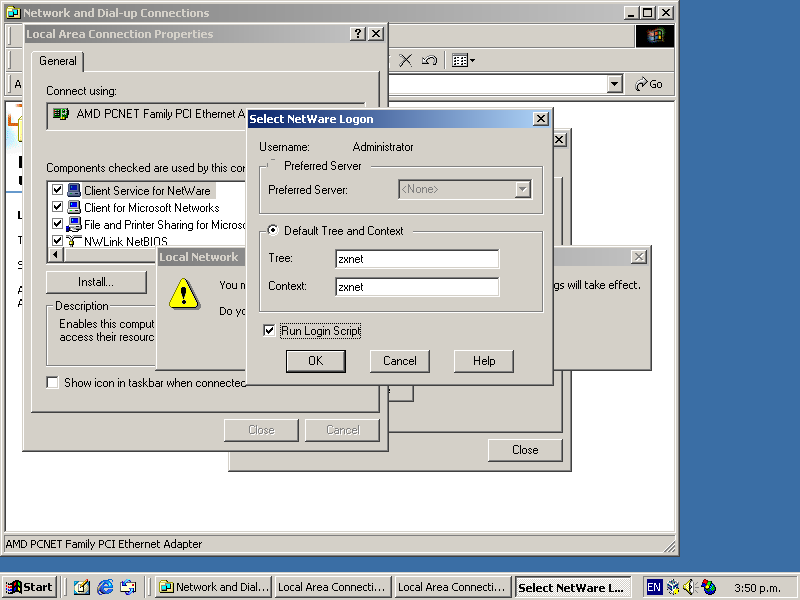Click the components list left scroll arrow
This screenshot has width=800, height=600.
coord(55,254)
